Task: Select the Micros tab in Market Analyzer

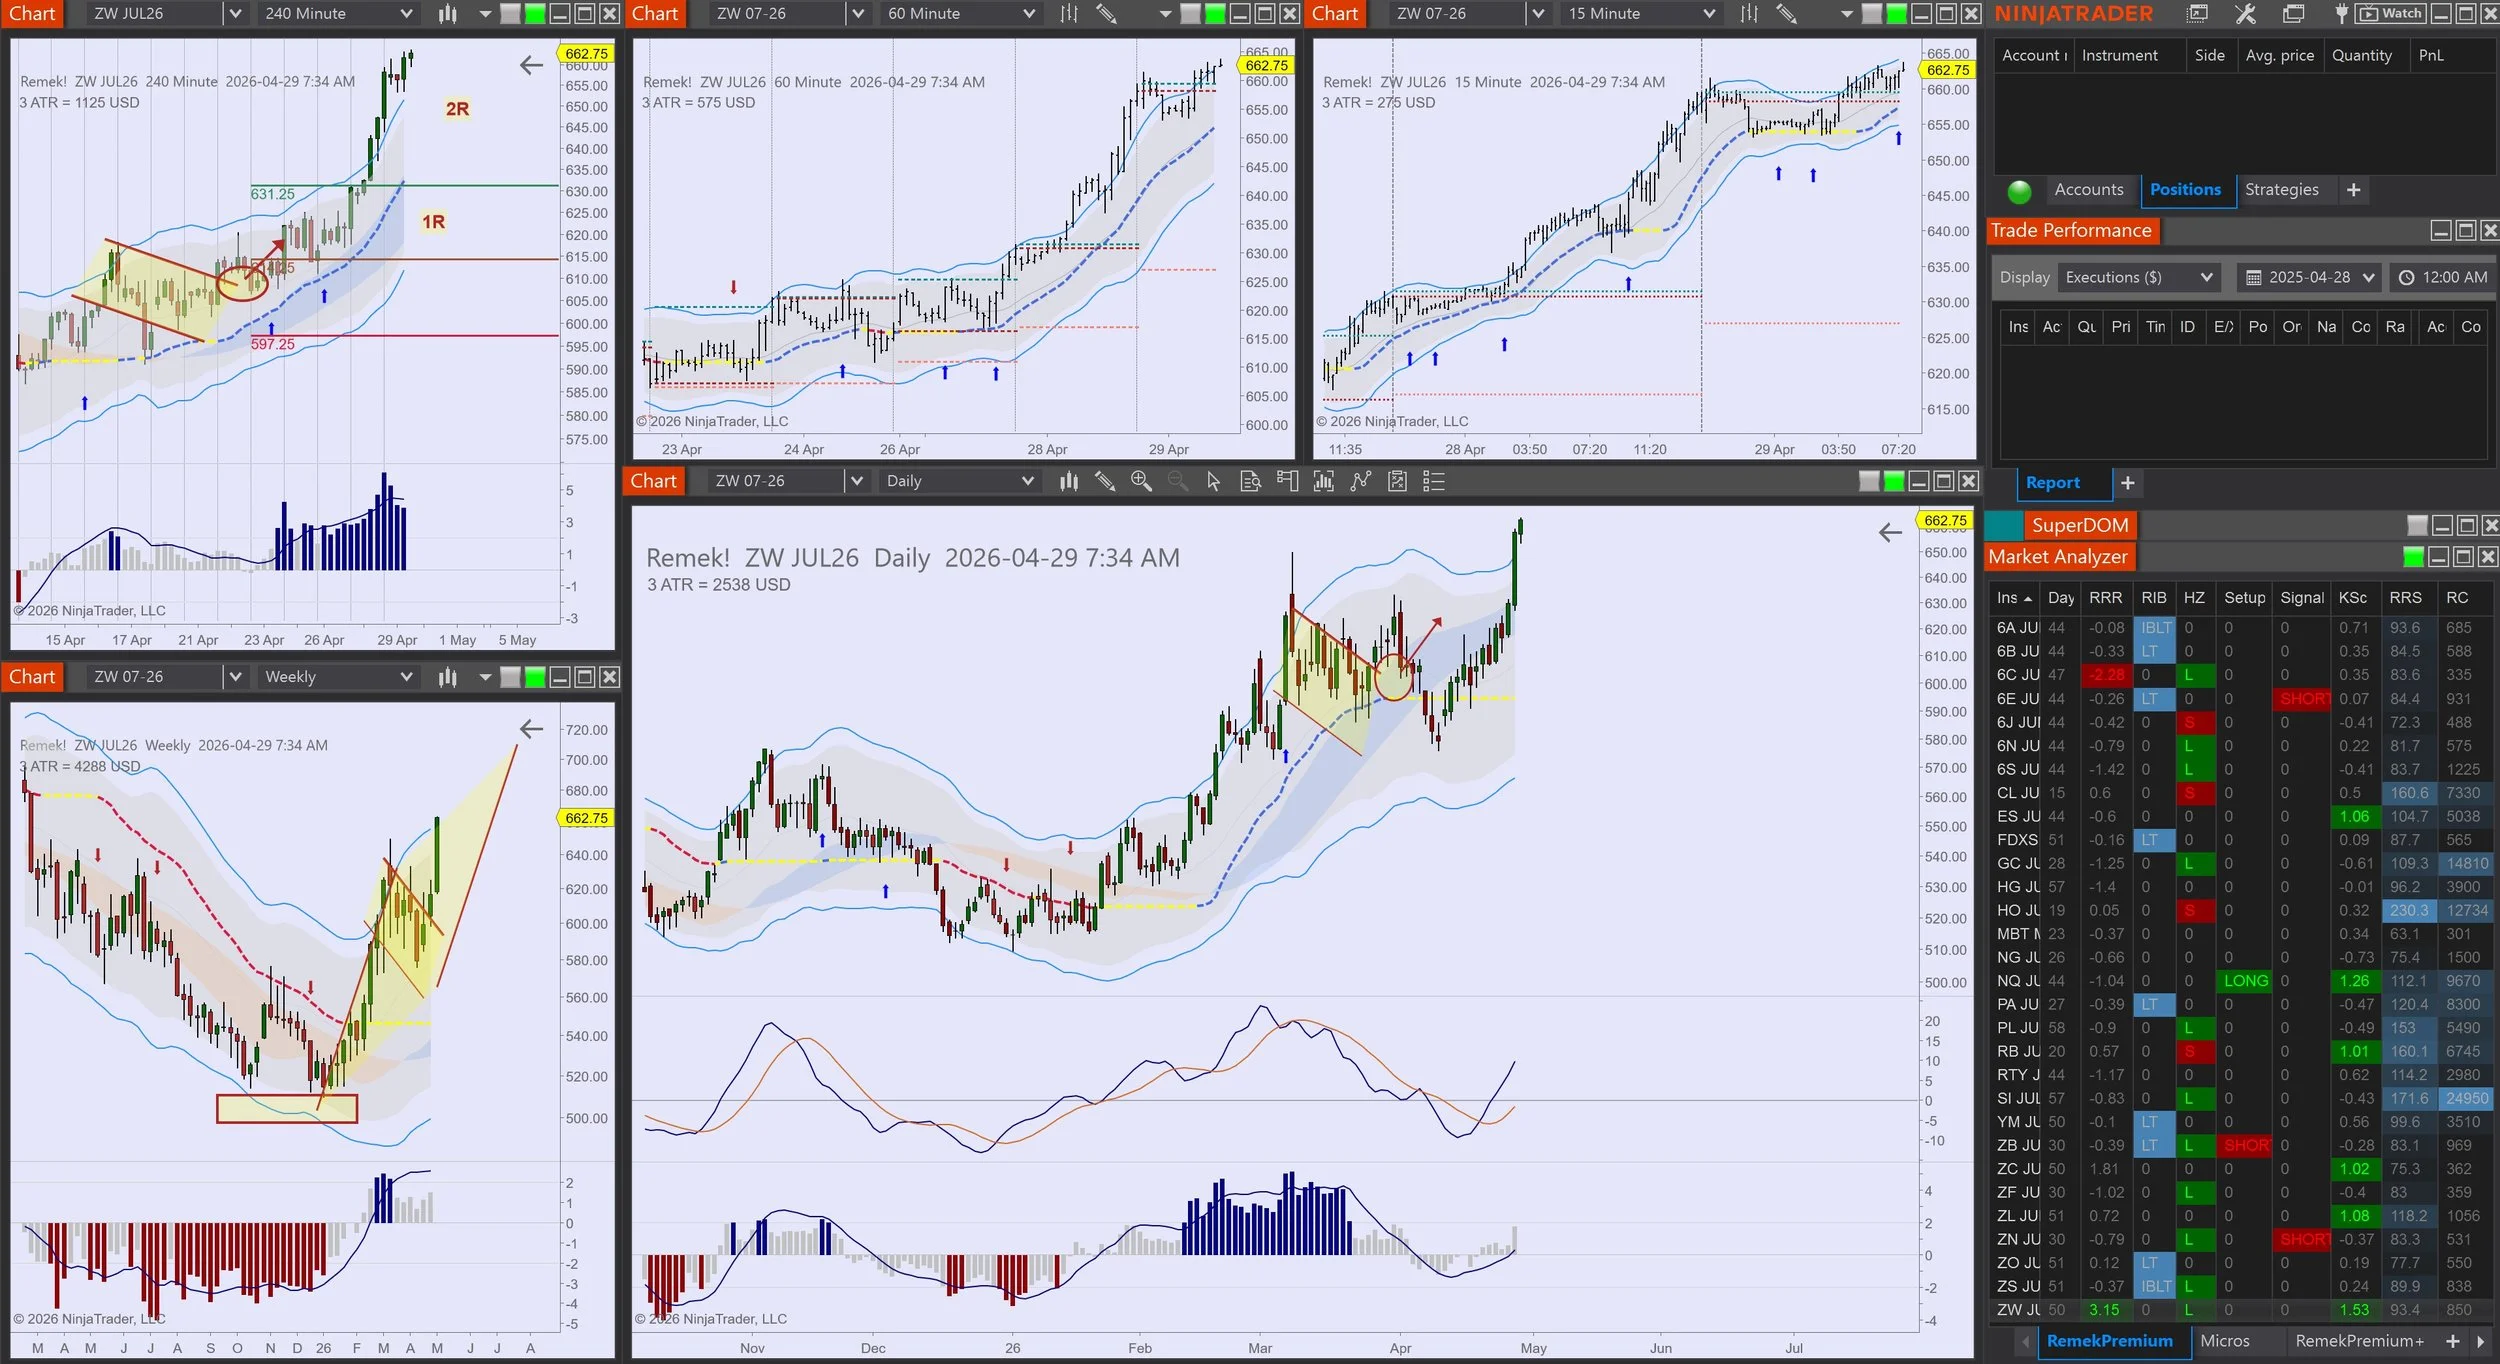Action: click(2224, 1341)
